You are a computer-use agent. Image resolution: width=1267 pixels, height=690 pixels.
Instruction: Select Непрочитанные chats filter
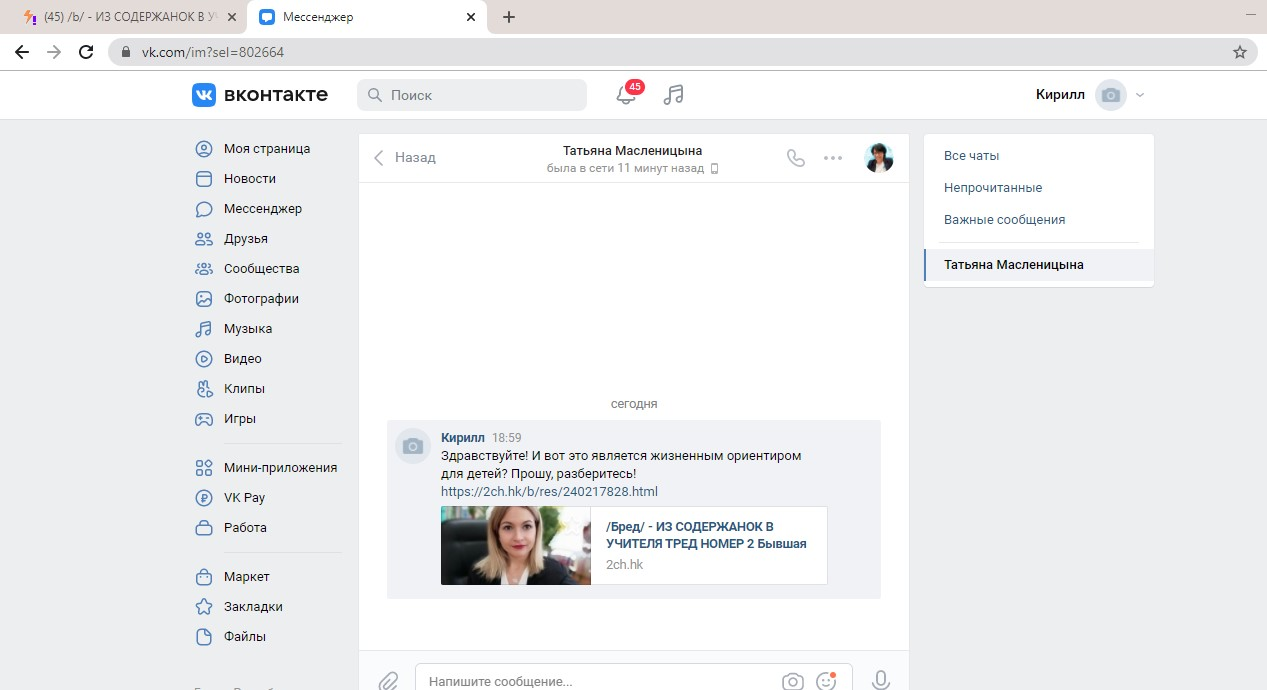click(993, 188)
